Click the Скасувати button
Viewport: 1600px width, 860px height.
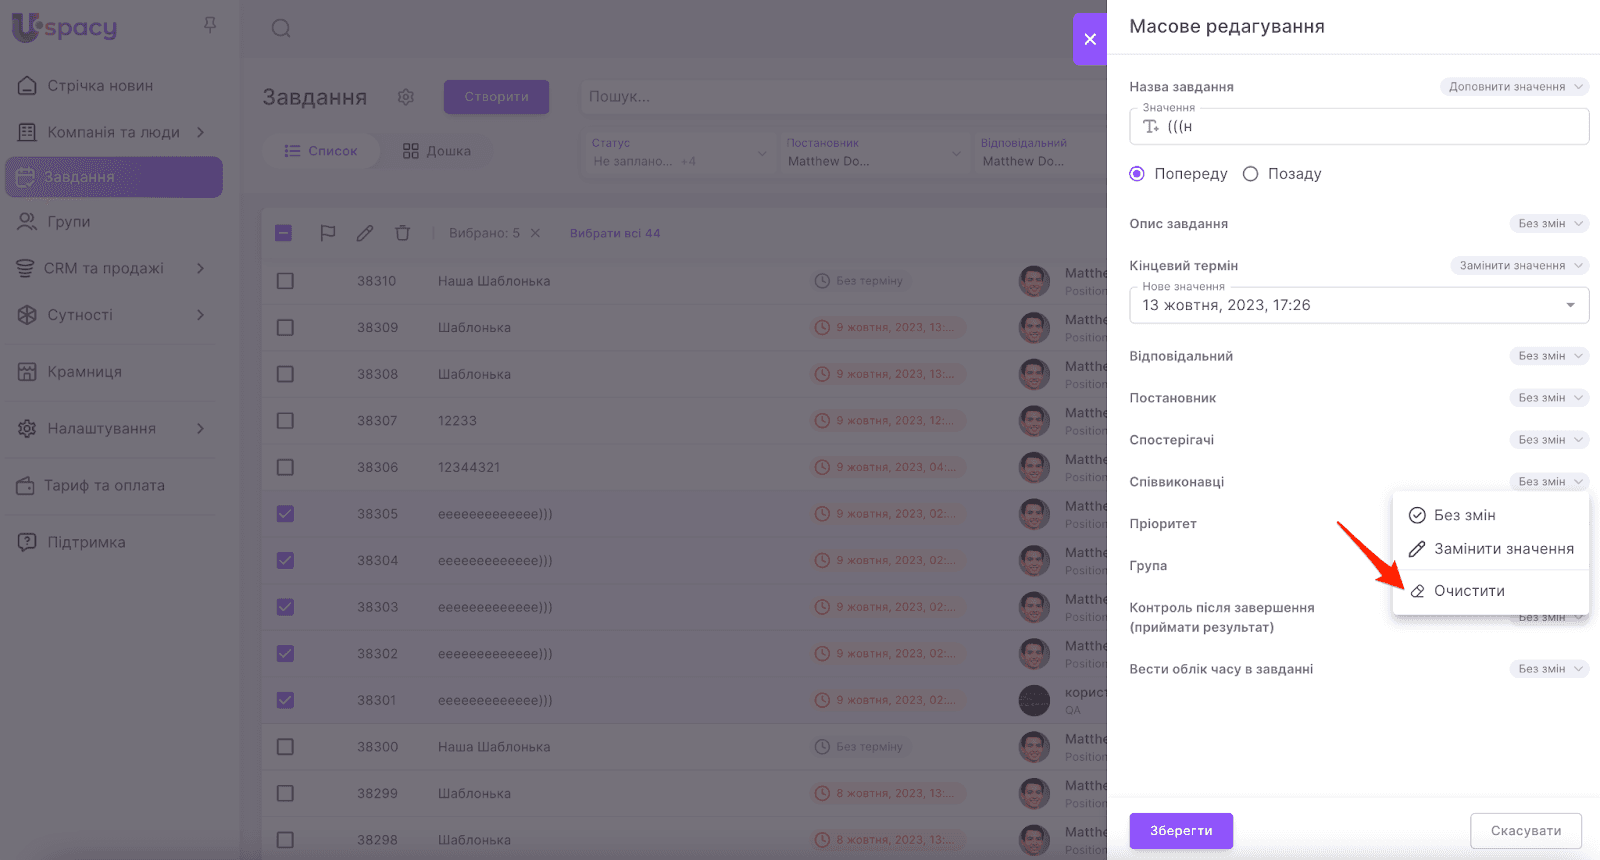coord(1526,831)
